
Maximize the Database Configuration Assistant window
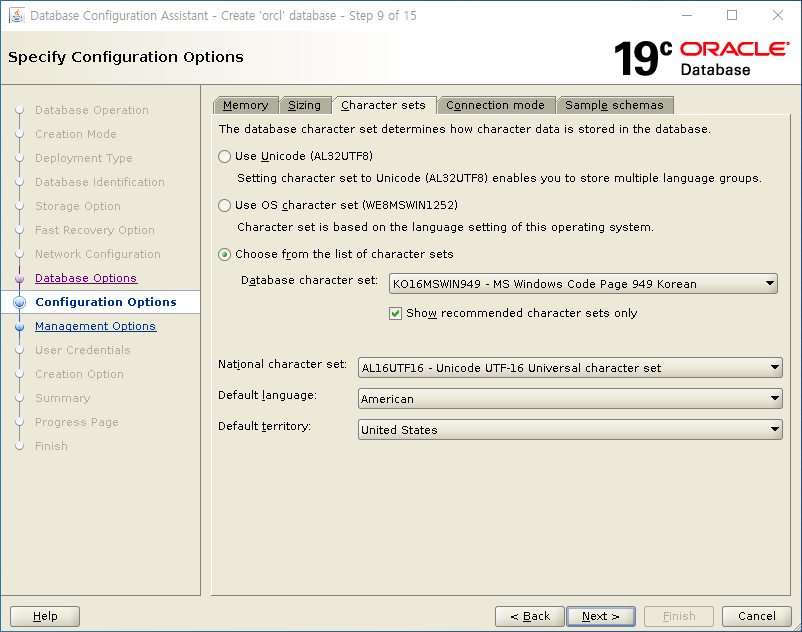click(x=732, y=15)
